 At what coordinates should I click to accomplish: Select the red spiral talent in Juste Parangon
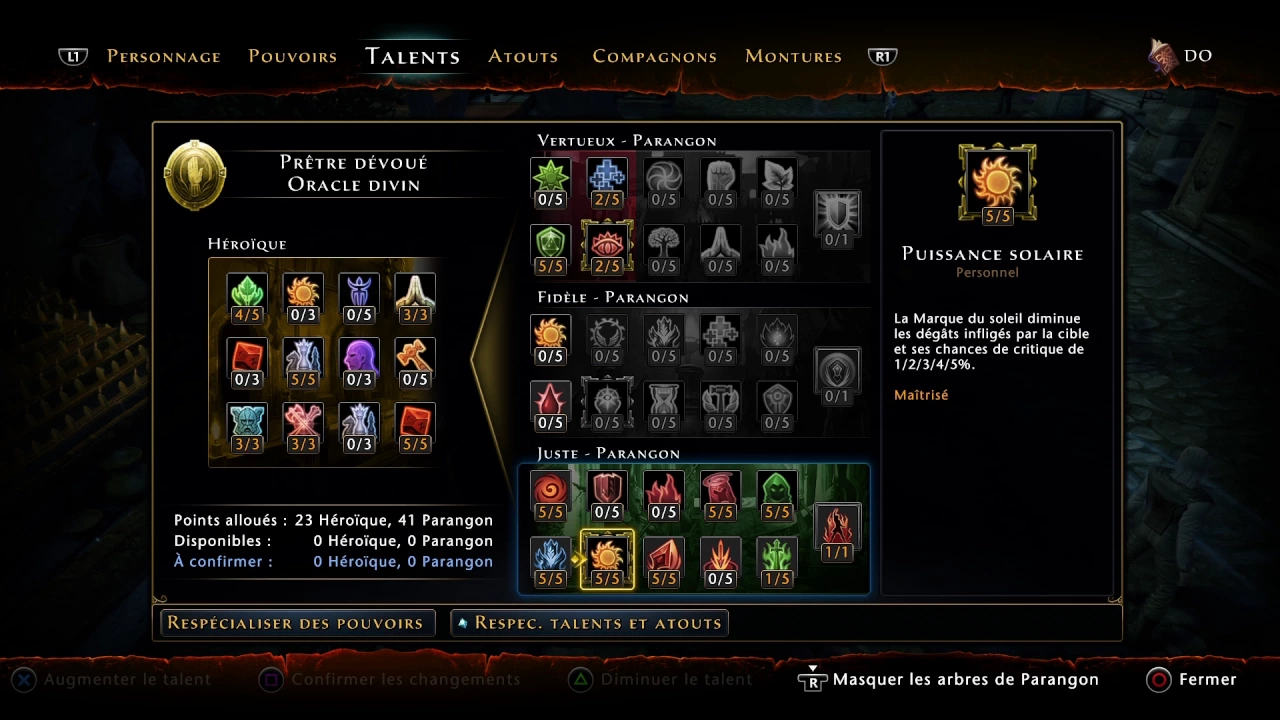pyautogui.click(x=551, y=494)
